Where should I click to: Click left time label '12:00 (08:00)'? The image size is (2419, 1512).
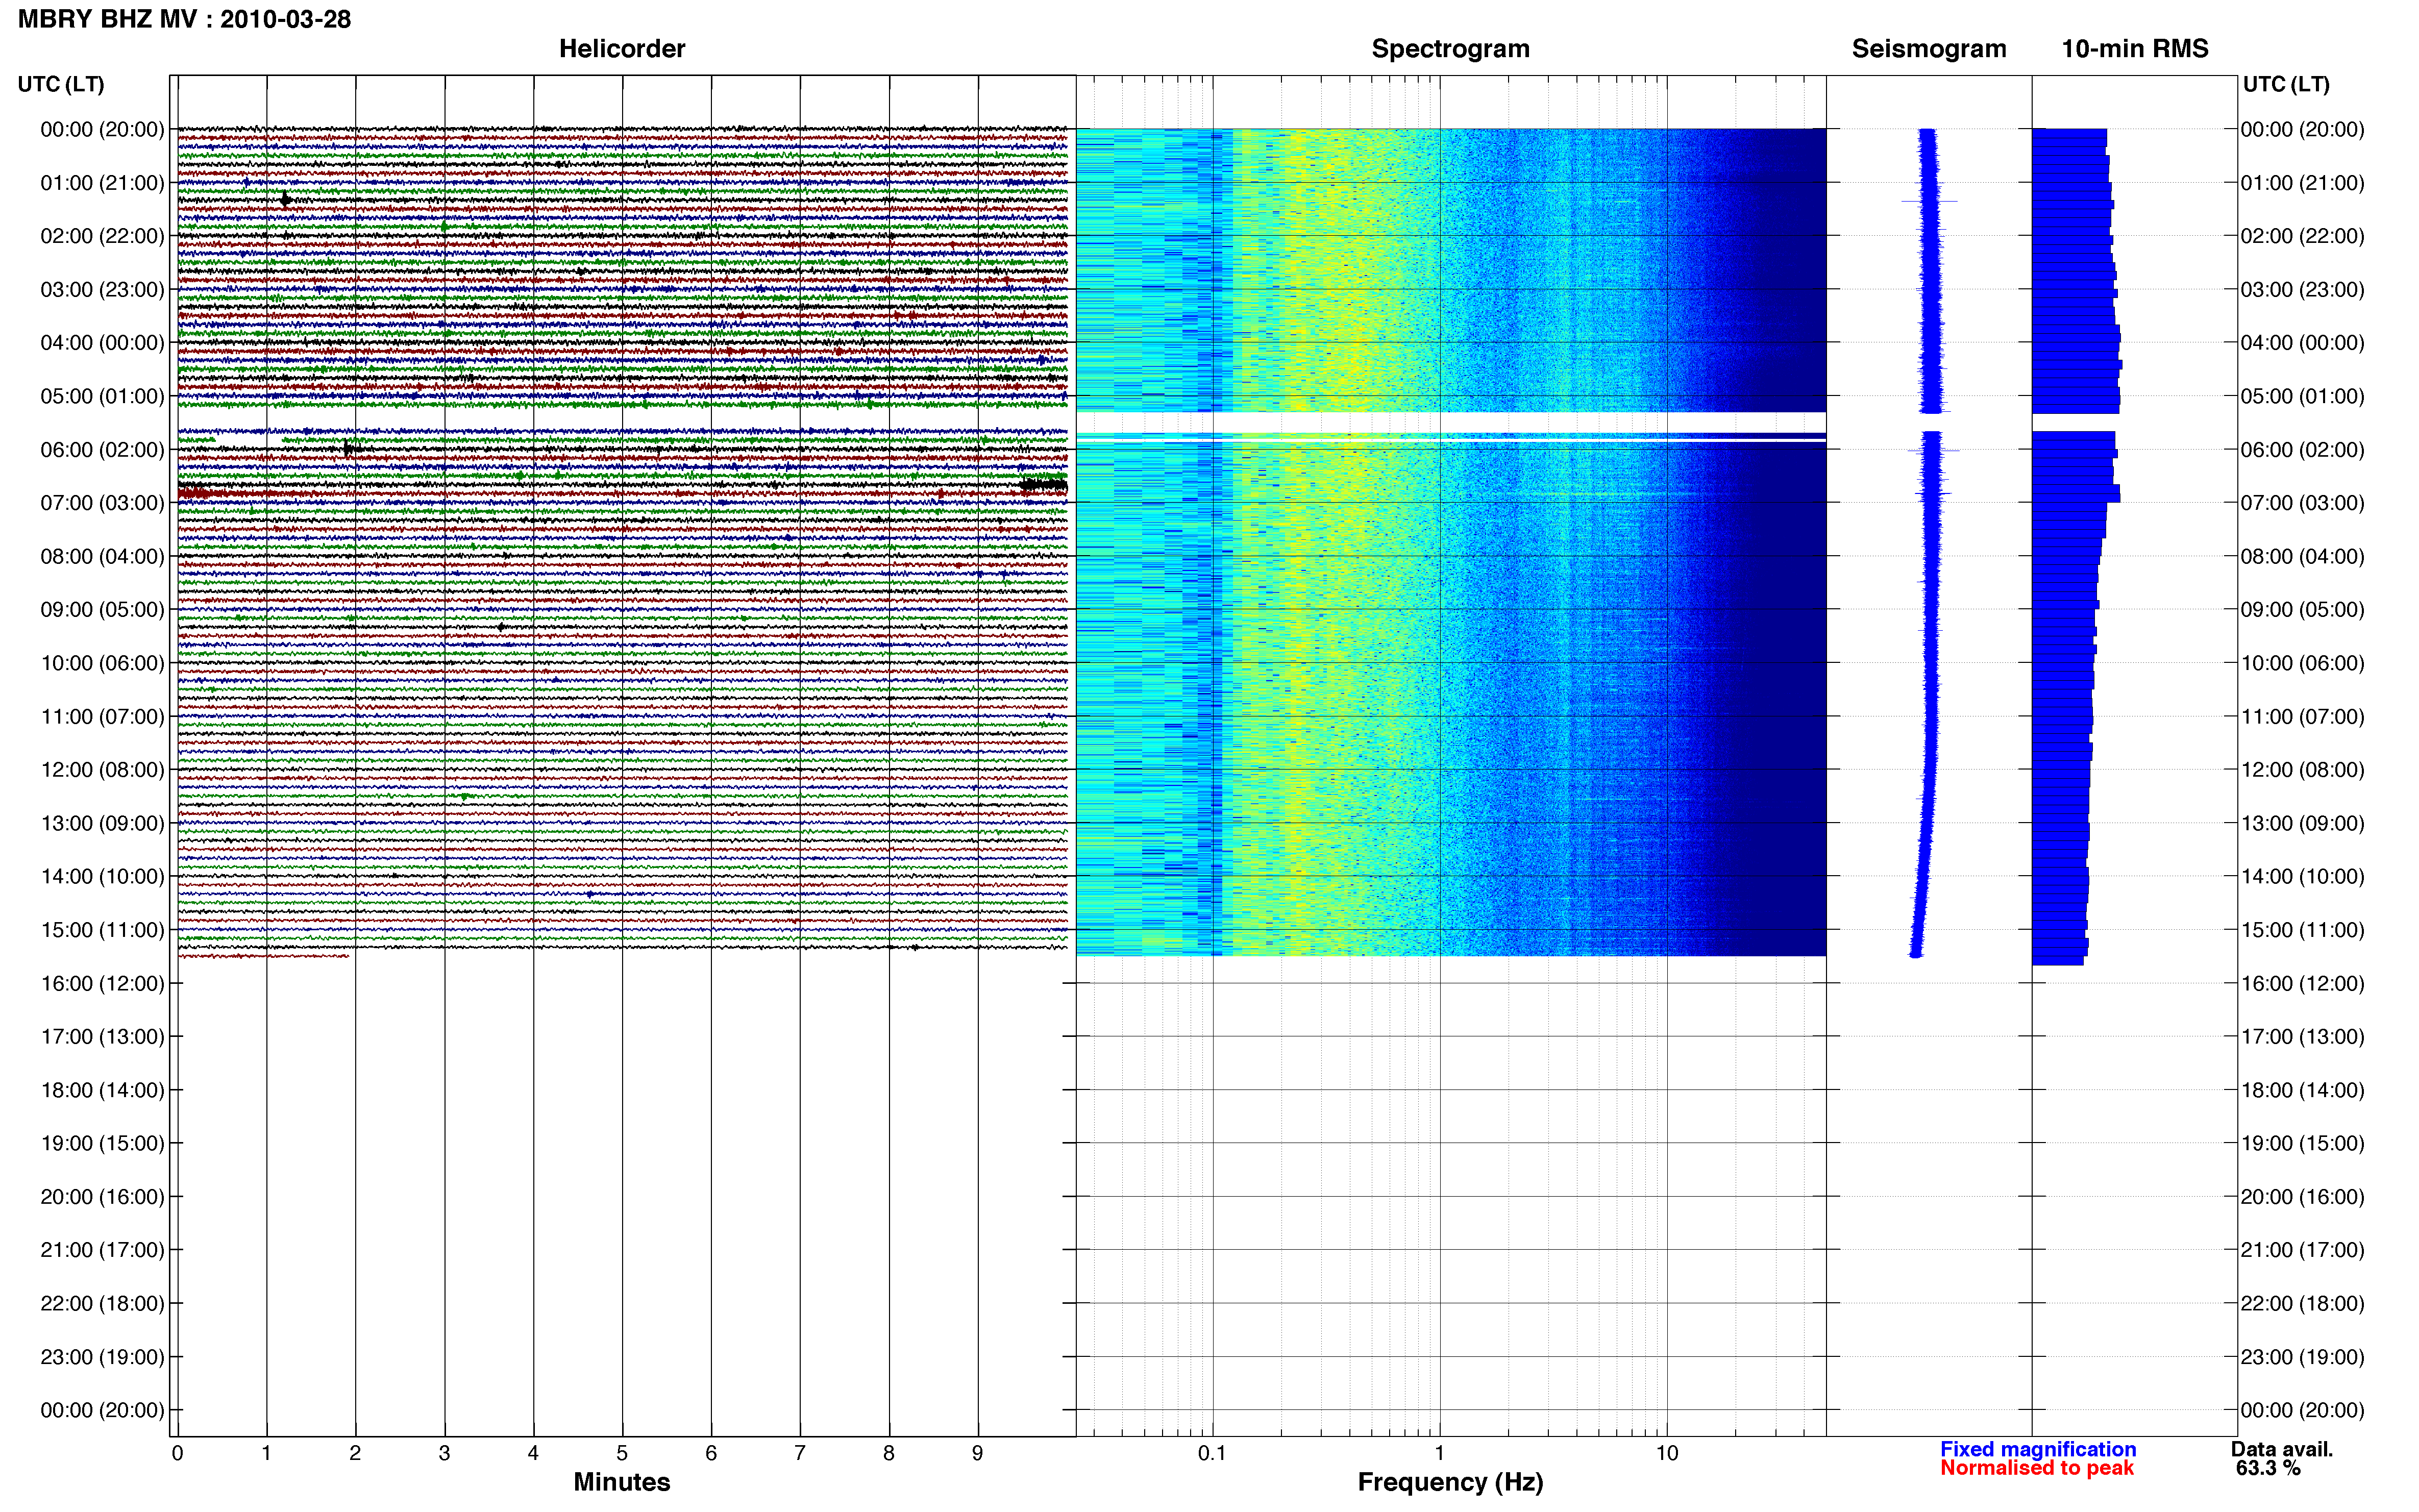pos(102,770)
